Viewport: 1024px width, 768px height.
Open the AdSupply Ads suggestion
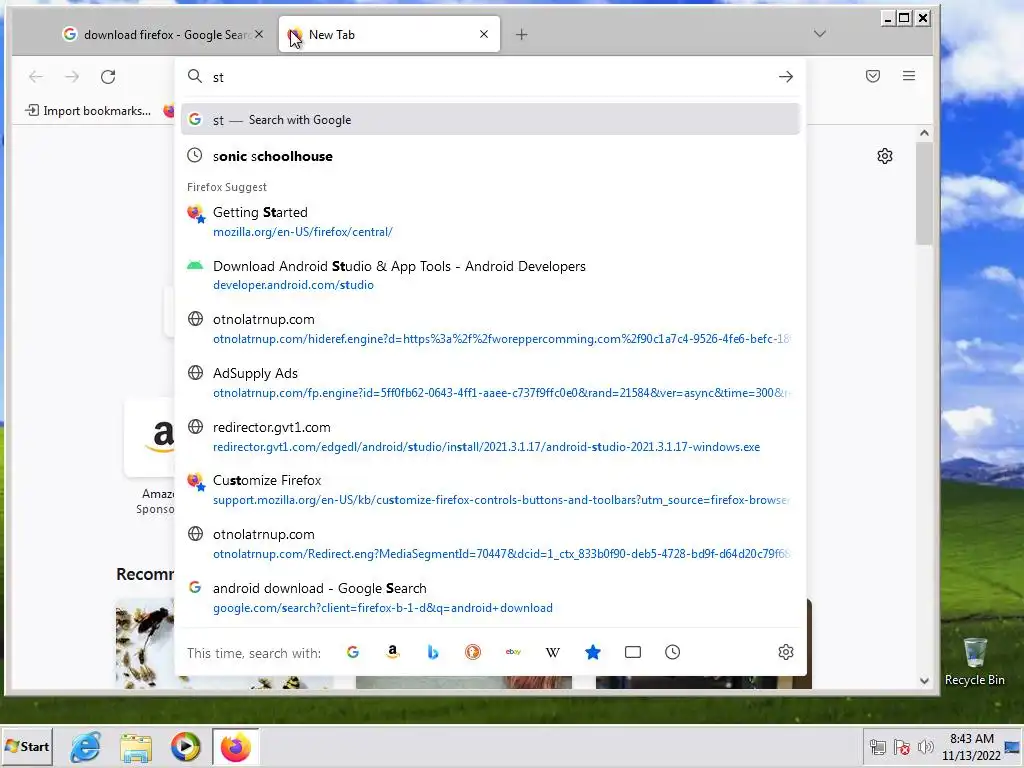tap(490, 383)
